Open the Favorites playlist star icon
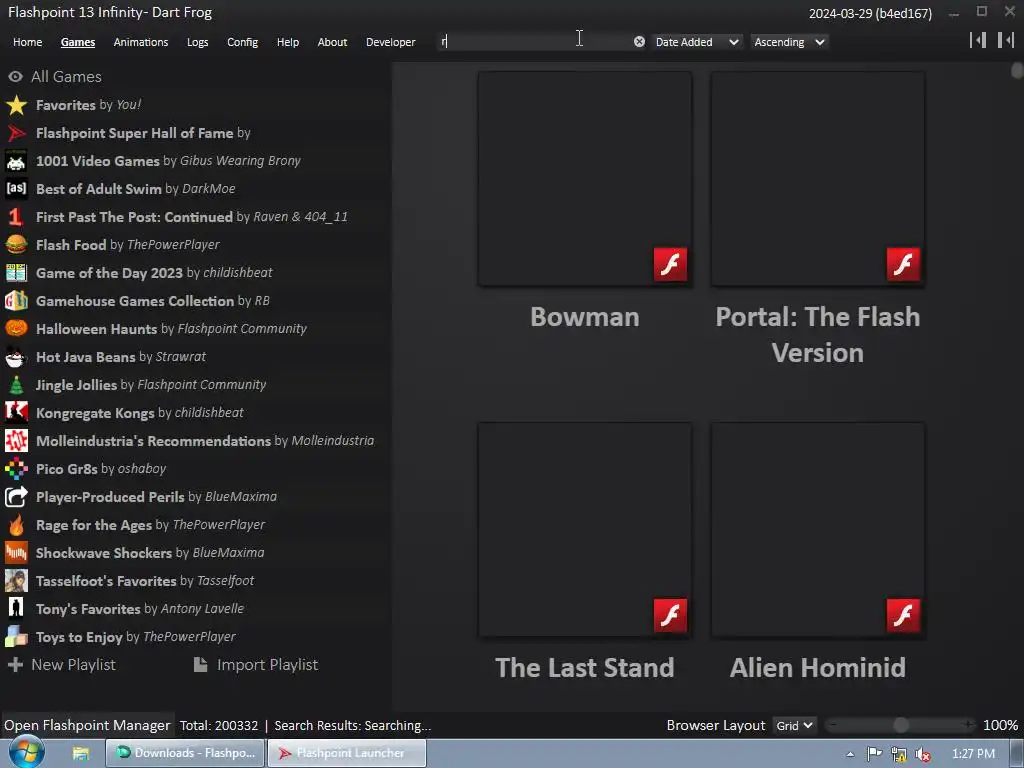Image resolution: width=1024 pixels, height=768 pixels. [x=16, y=105]
